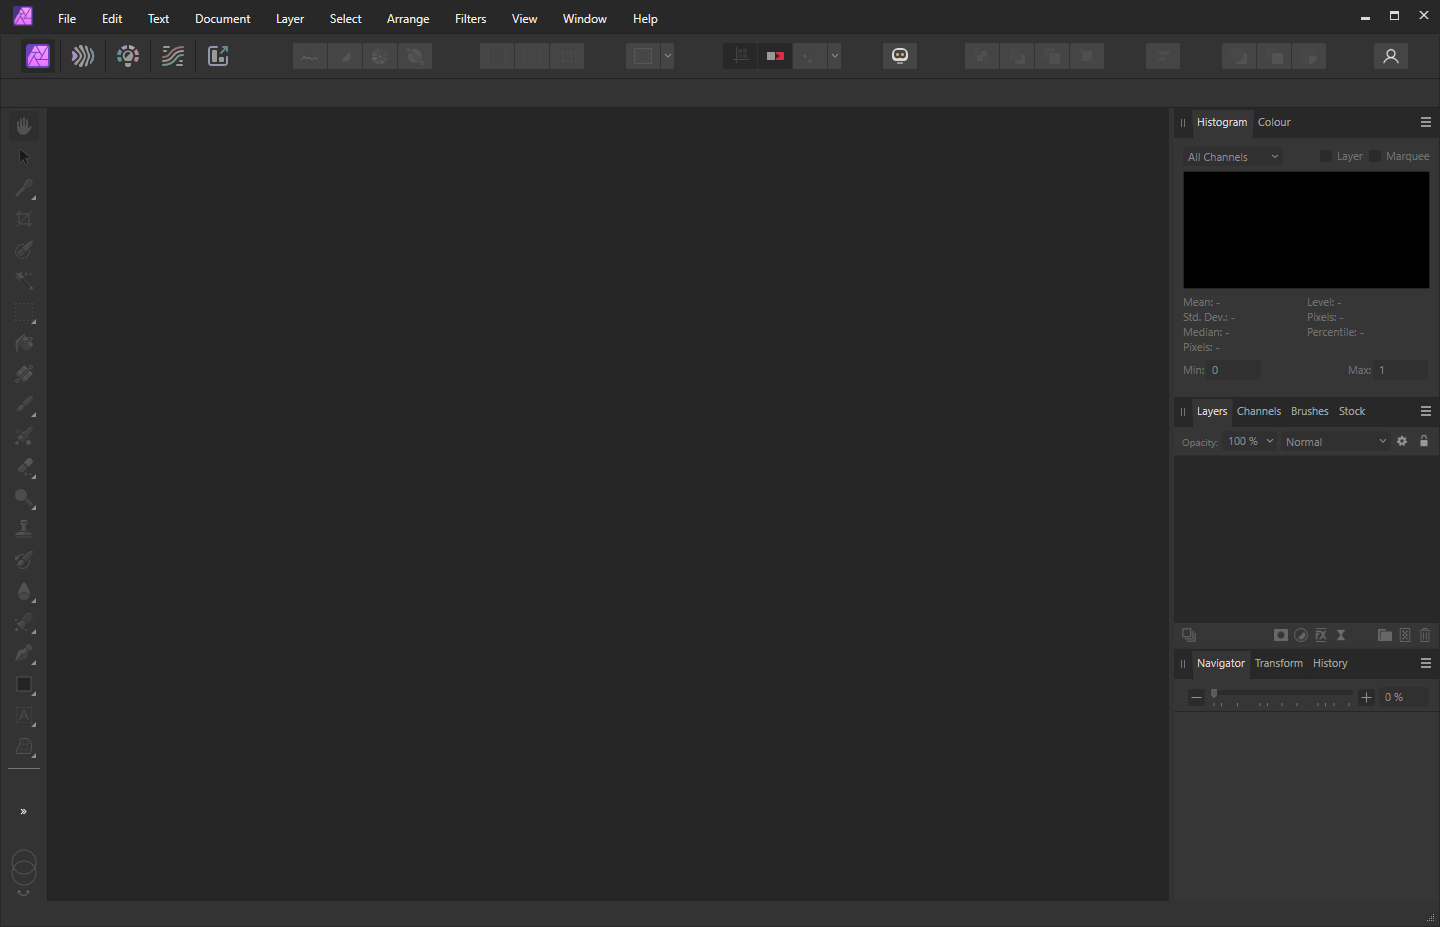Enable the Marquee checkbox in Histogram panel
Screen dimensions: 1440x927
1374,156
